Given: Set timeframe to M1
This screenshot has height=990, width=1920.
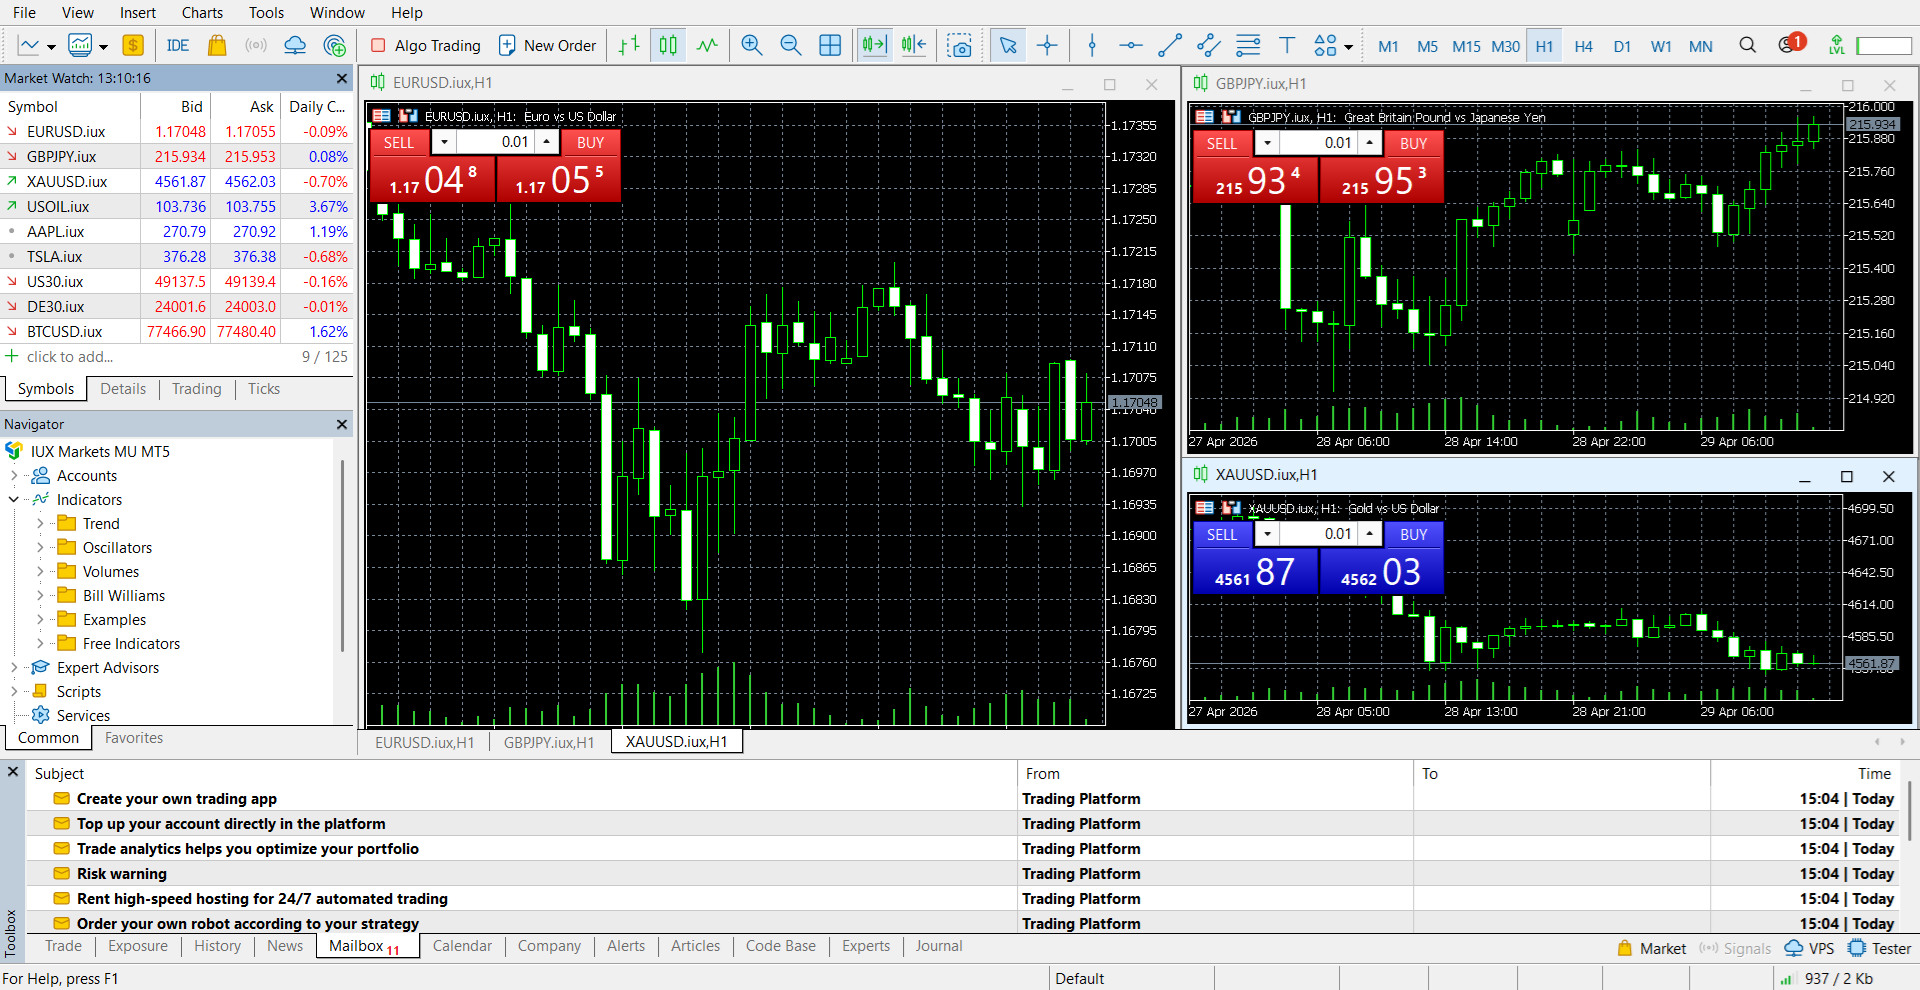Looking at the screenshot, I should pos(1388,46).
